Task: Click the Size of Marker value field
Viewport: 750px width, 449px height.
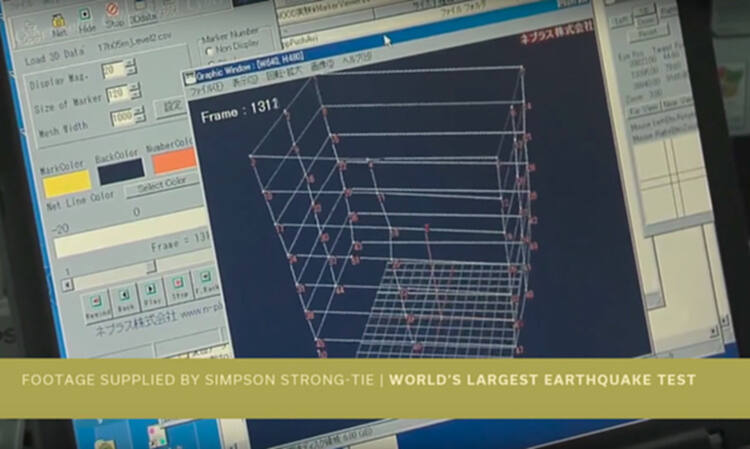Action: [118, 94]
